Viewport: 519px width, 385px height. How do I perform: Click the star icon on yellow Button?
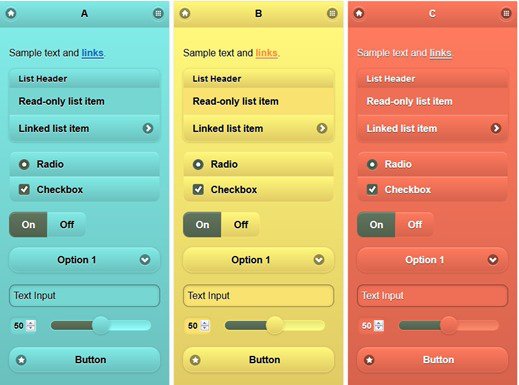195,360
